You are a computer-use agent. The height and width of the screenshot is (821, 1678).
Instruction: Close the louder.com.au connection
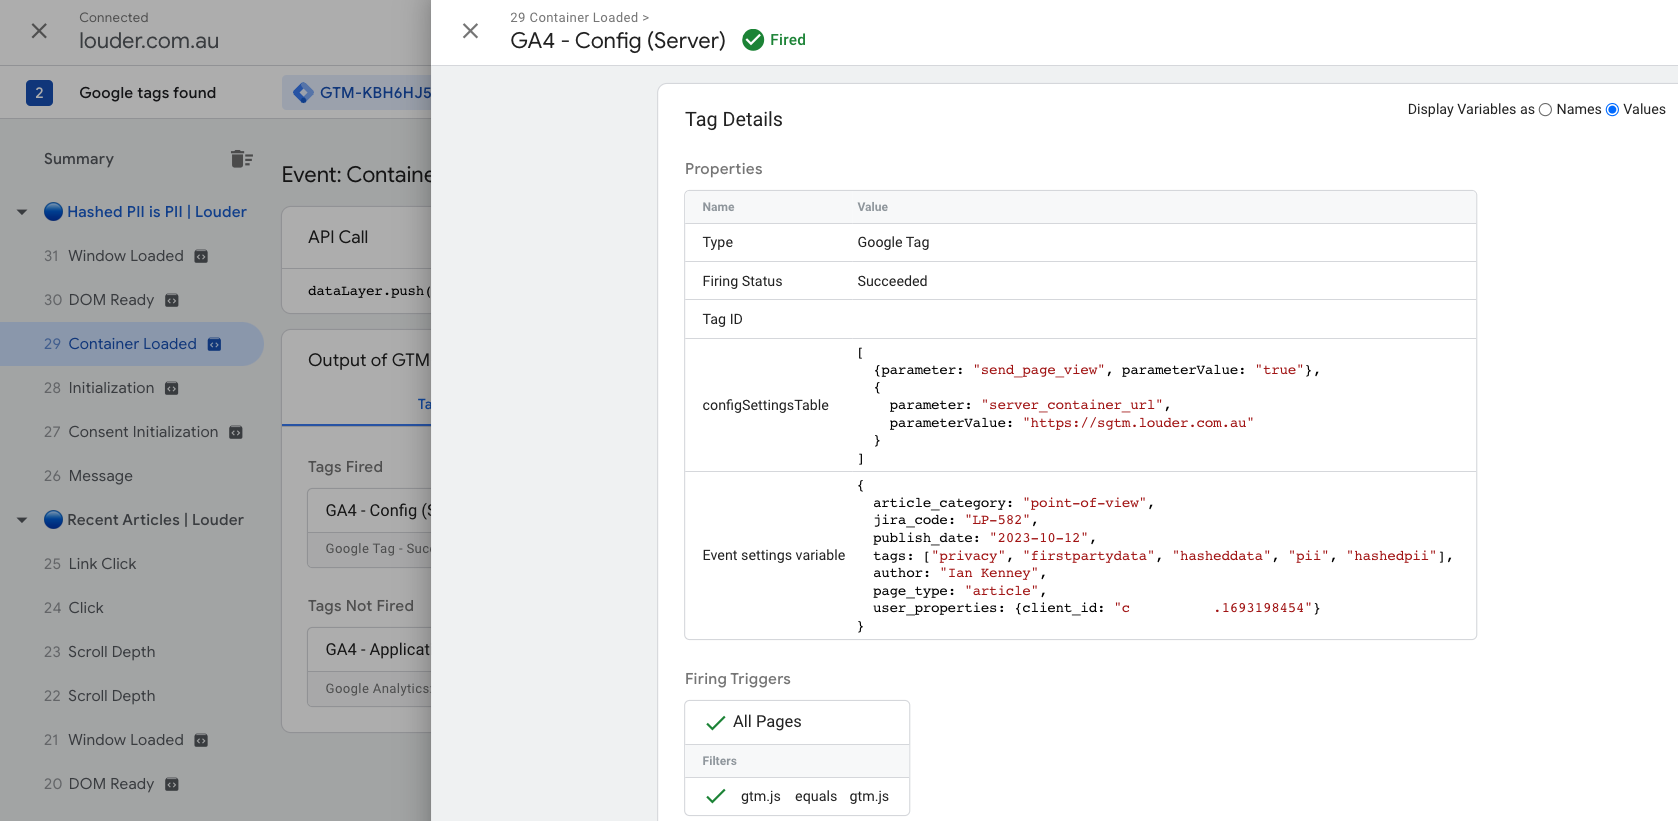tap(39, 31)
